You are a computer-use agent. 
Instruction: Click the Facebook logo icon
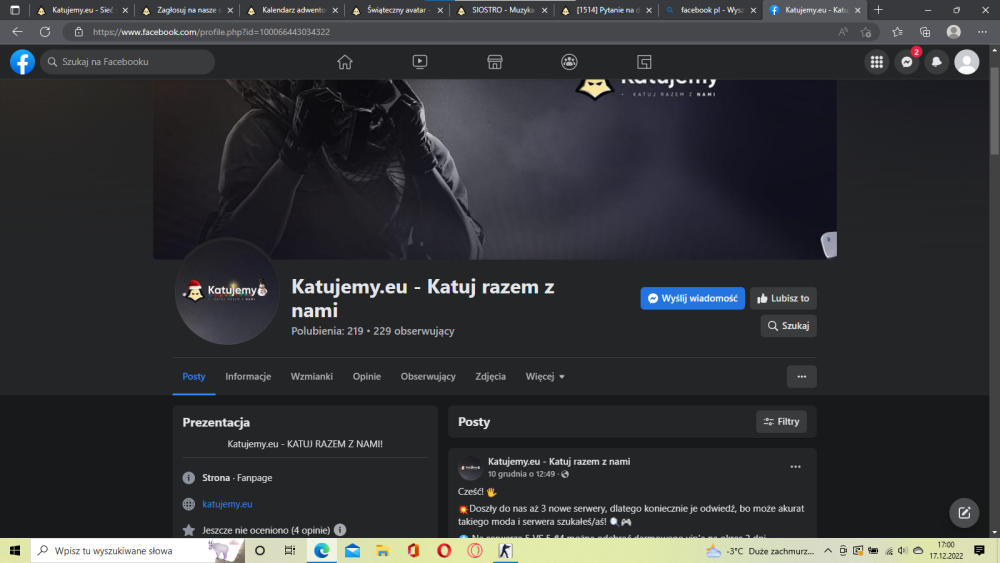point(22,62)
